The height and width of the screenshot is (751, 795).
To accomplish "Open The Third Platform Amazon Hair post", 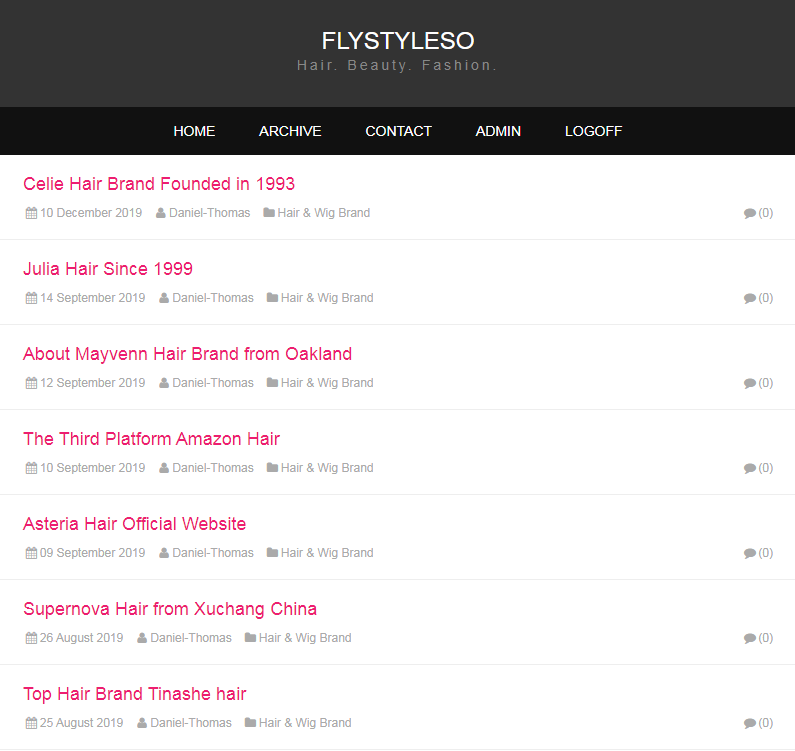I will click(152, 439).
